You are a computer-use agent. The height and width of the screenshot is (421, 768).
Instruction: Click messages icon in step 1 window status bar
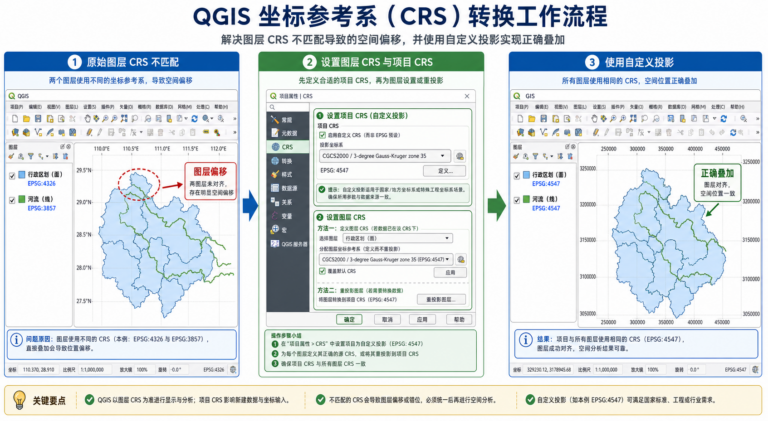coord(233,370)
